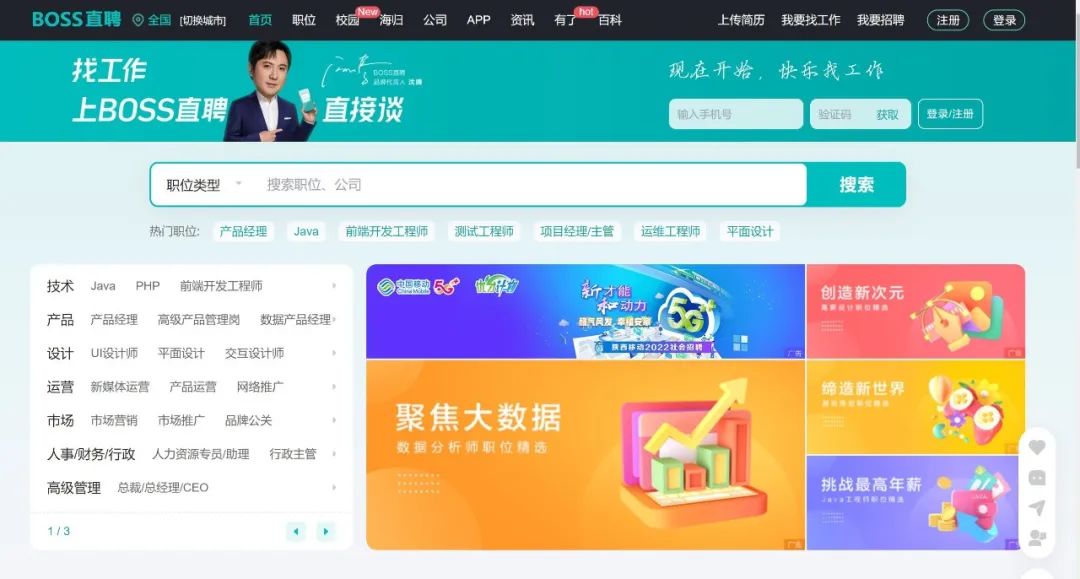1080x579 pixels.
Task: Expand the 高级管理 category row arrow
Action: click(x=334, y=487)
